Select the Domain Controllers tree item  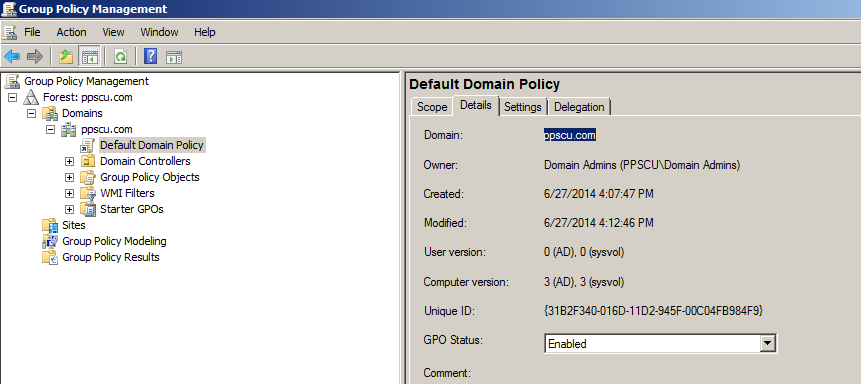(145, 161)
